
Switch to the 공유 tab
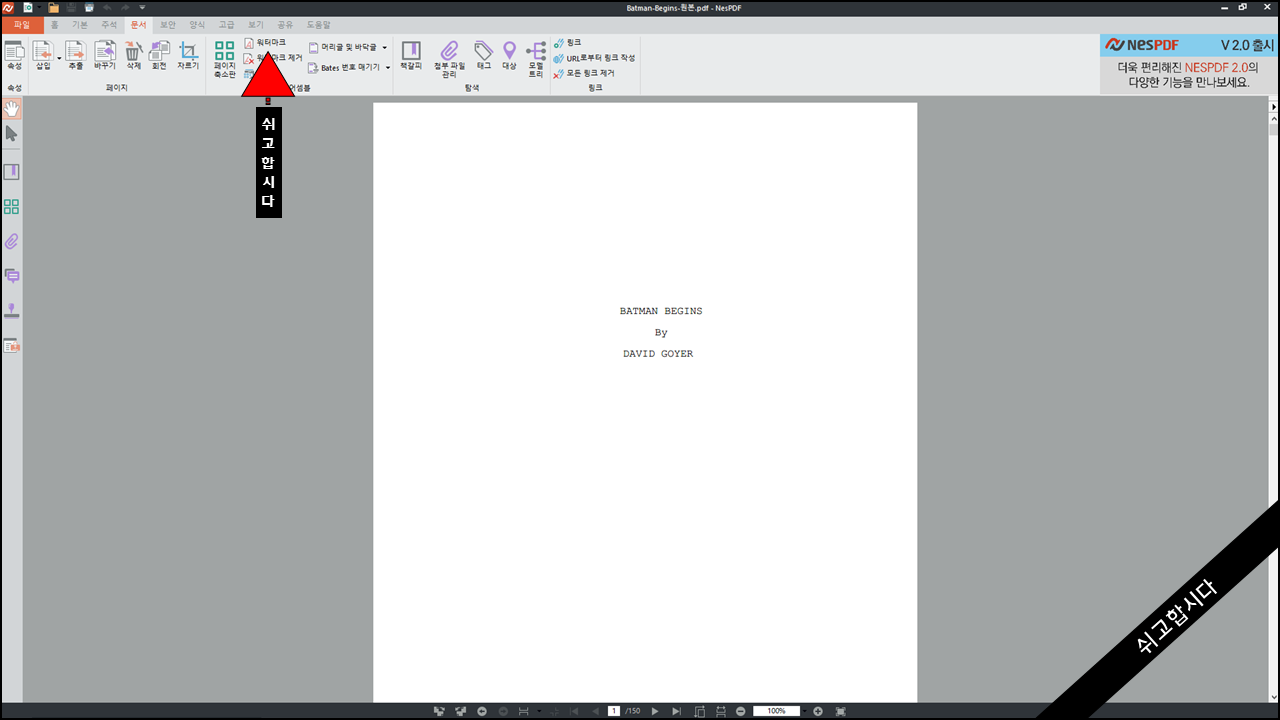[x=285, y=24]
